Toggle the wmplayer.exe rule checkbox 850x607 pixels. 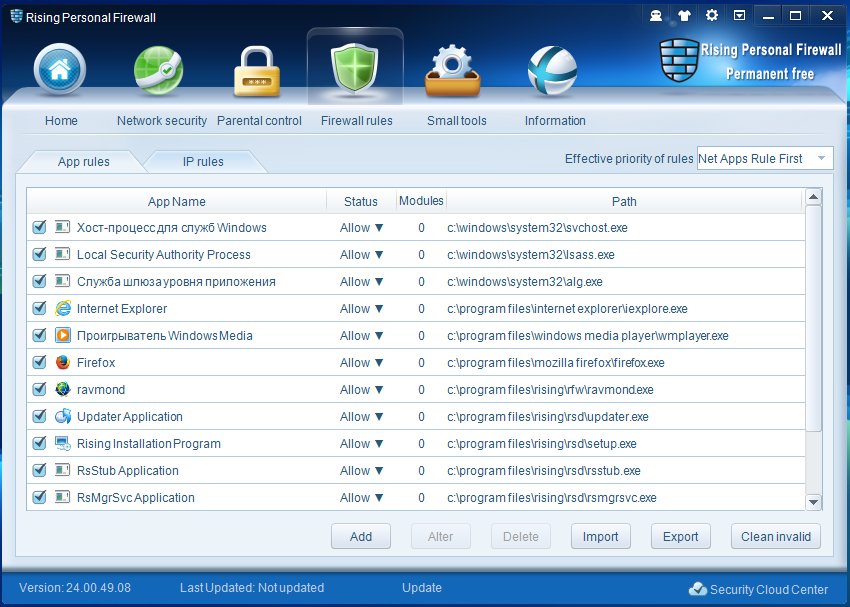pyautogui.click(x=39, y=335)
